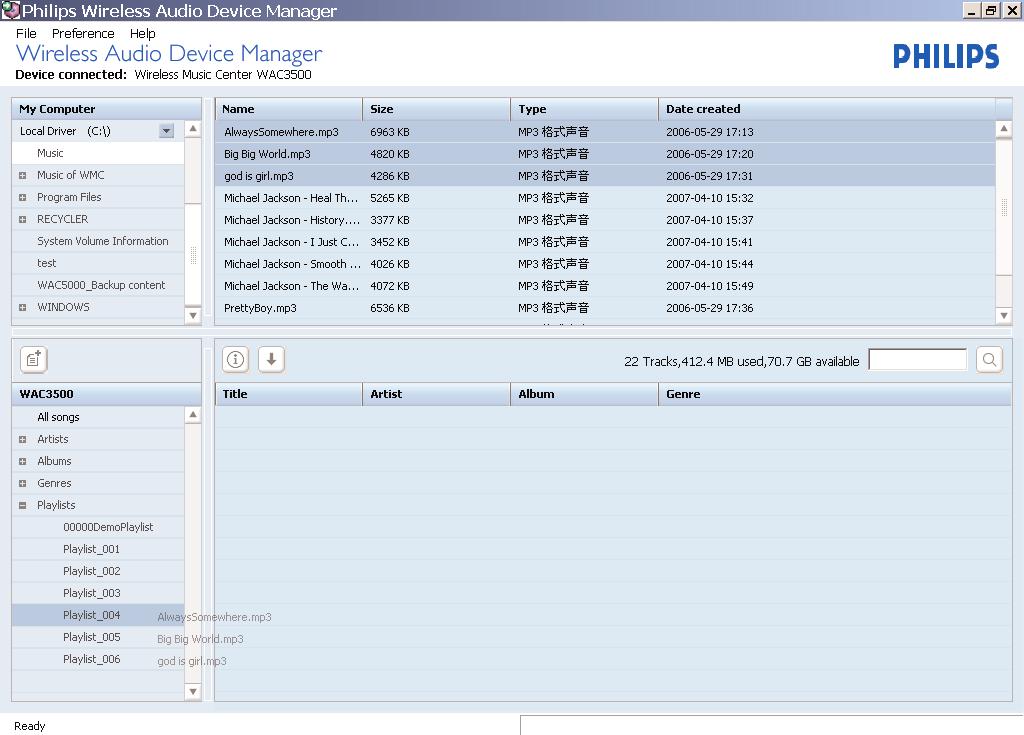Image resolution: width=1024 pixels, height=735 pixels.
Task: Sort tracks by Artist column header
Action: [x=436, y=394]
